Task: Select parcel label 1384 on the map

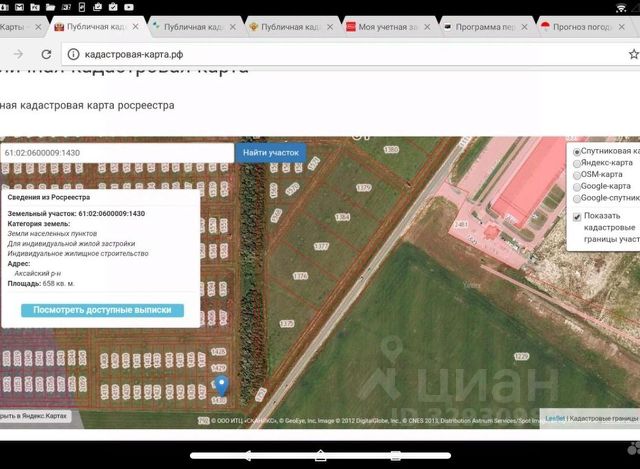Action: pos(342,217)
